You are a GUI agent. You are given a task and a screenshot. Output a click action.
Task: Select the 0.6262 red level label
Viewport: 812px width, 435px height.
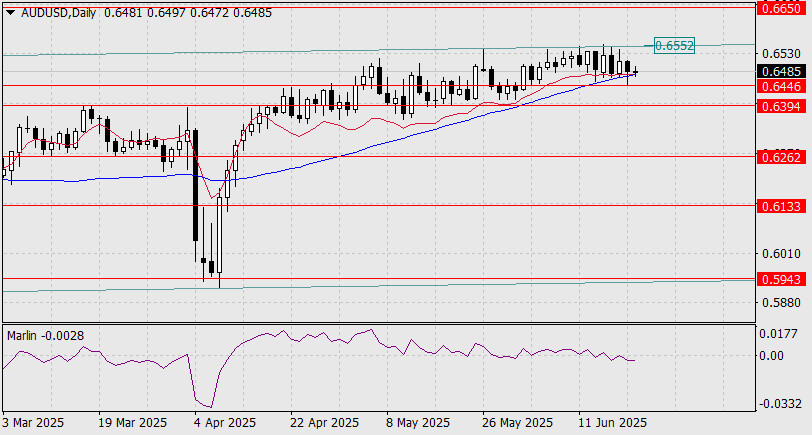coord(782,156)
